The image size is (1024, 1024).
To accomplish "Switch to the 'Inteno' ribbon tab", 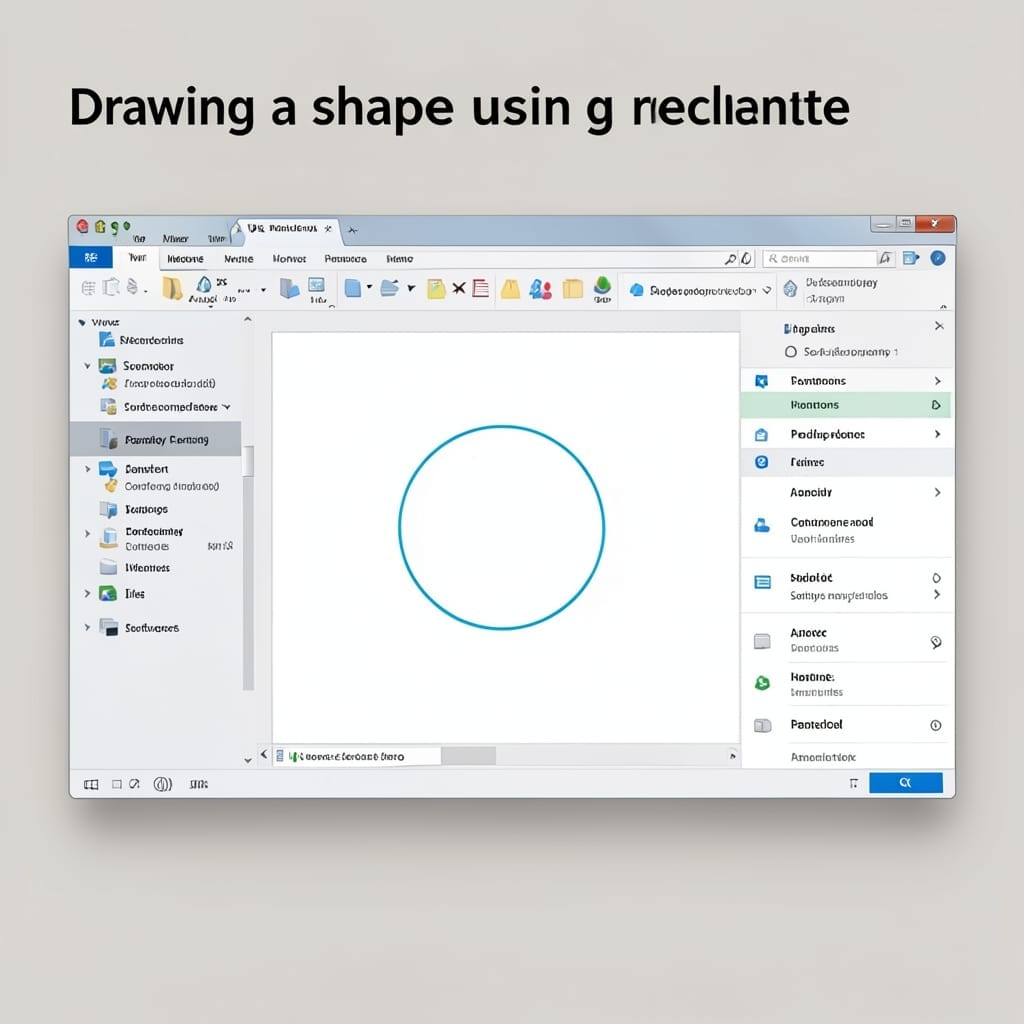I will coord(400,259).
